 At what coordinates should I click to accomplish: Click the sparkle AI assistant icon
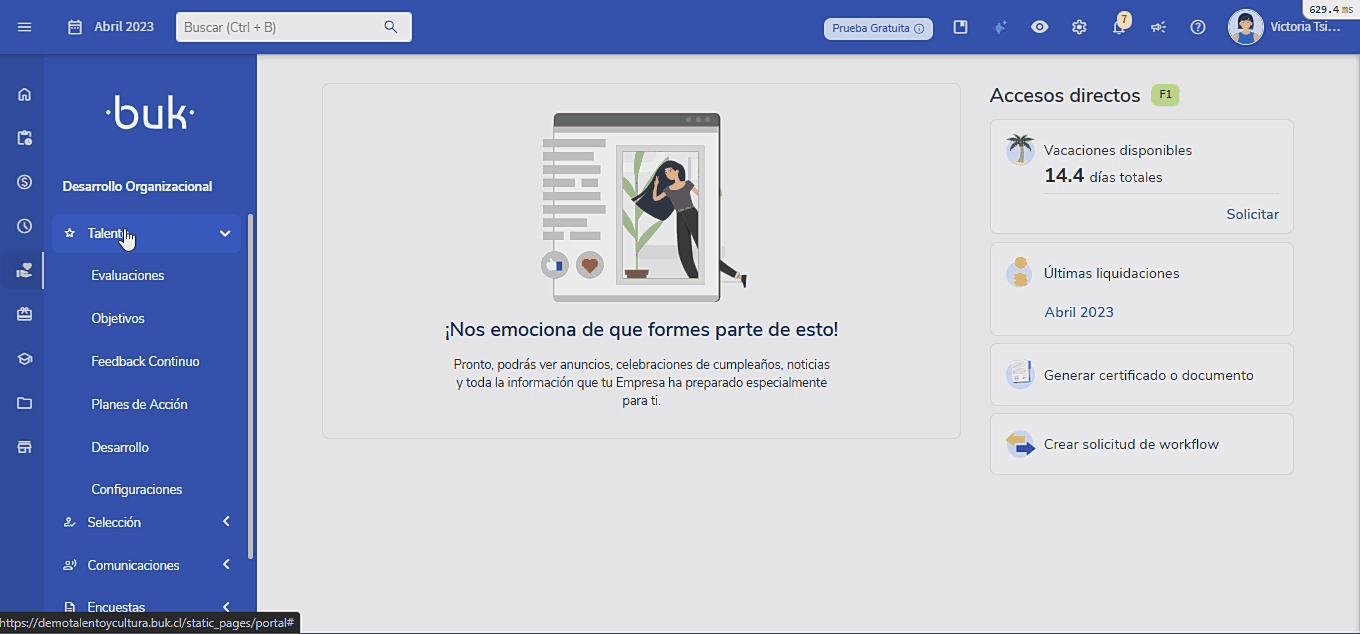tap(1000, 27)
